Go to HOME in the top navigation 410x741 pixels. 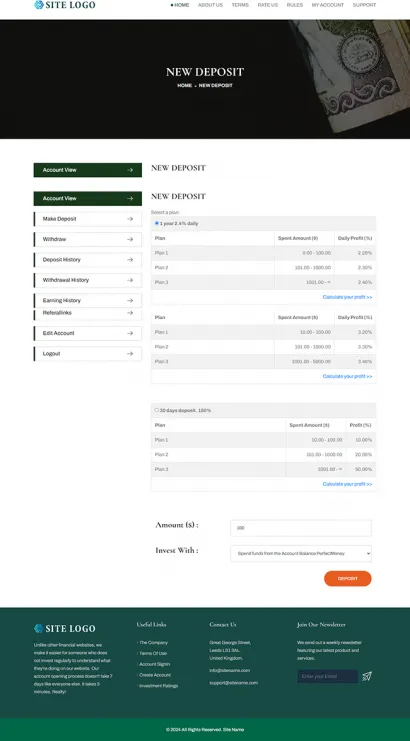pos(181,5)
